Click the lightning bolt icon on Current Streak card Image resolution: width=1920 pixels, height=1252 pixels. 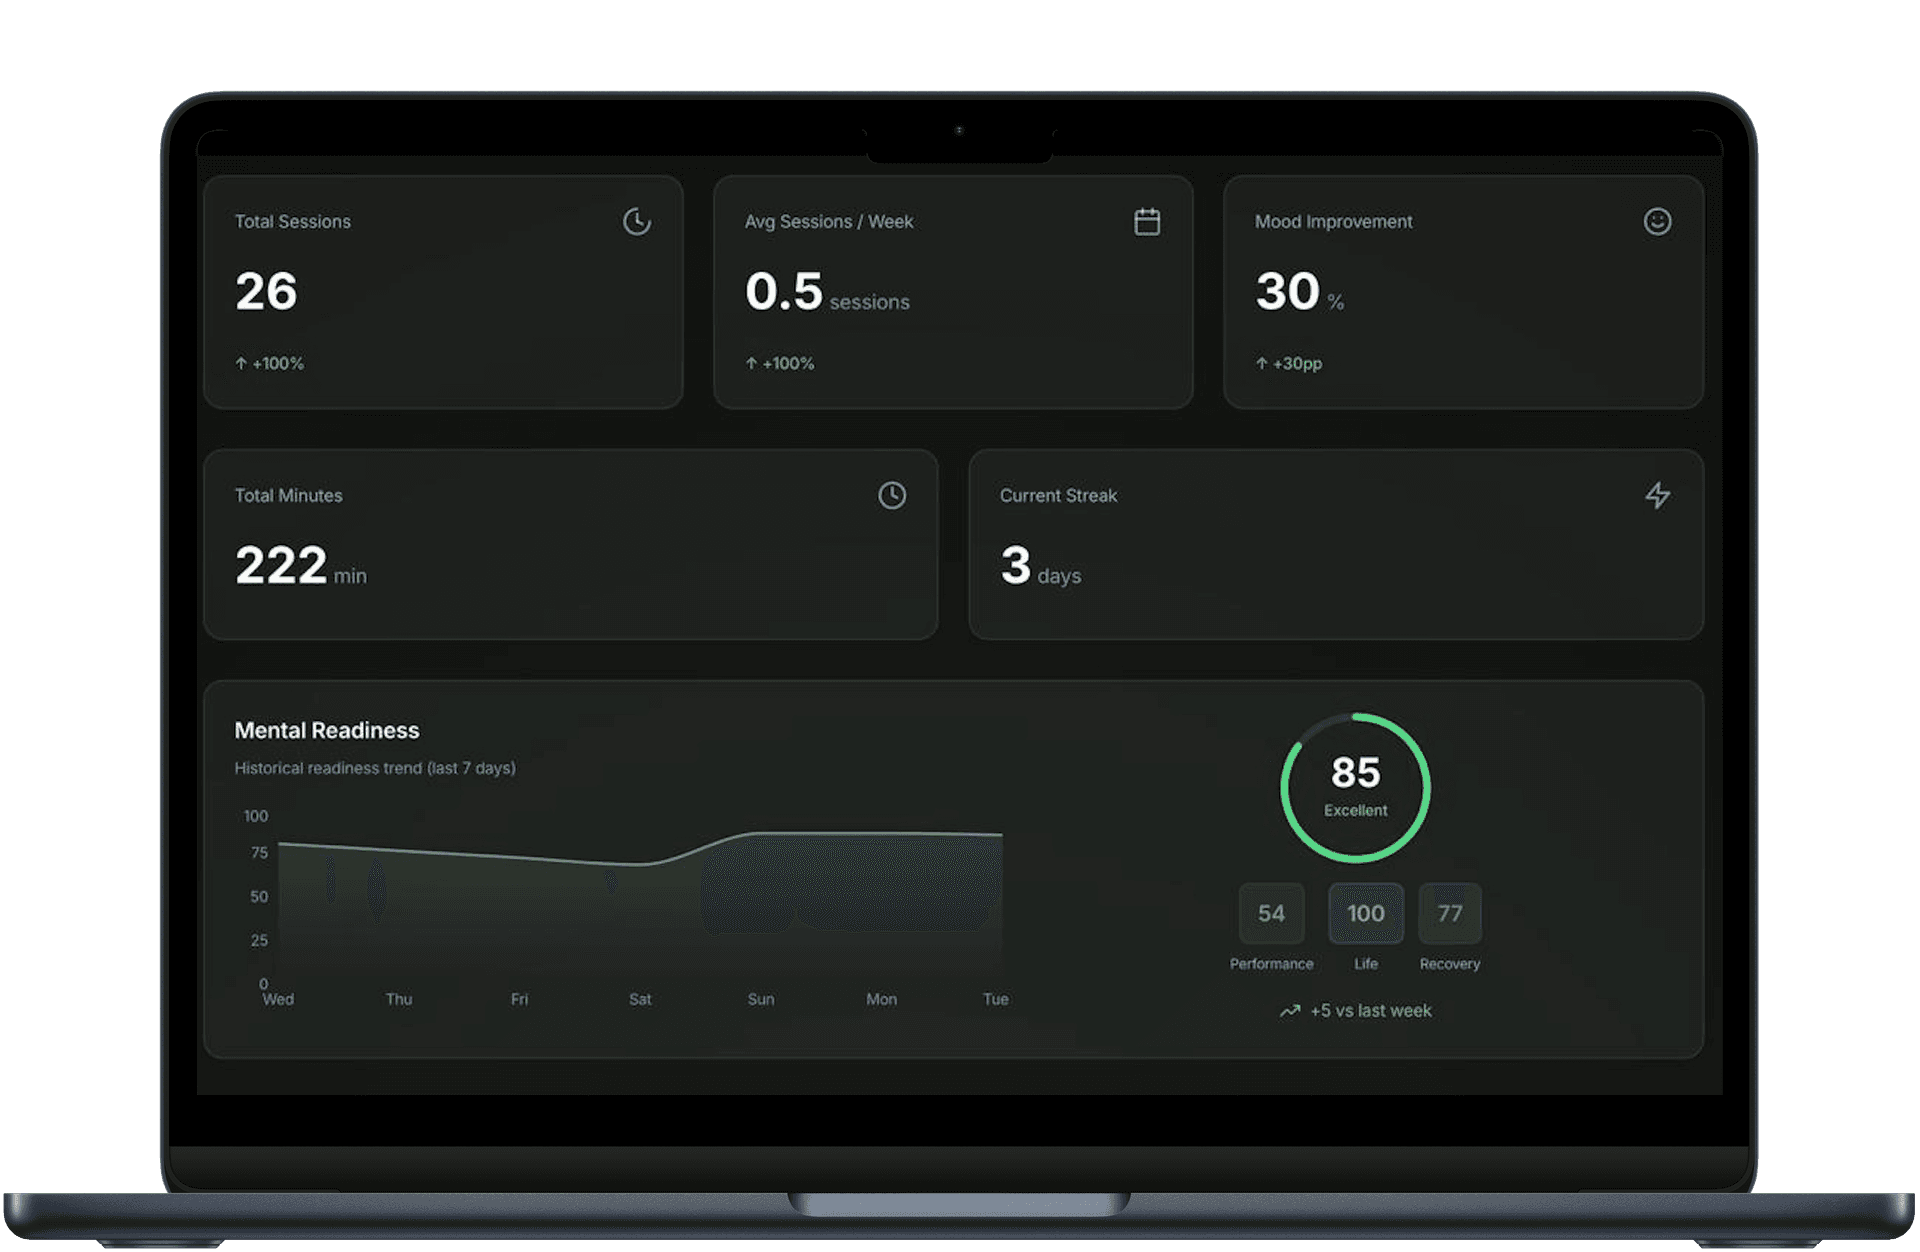1658,495
